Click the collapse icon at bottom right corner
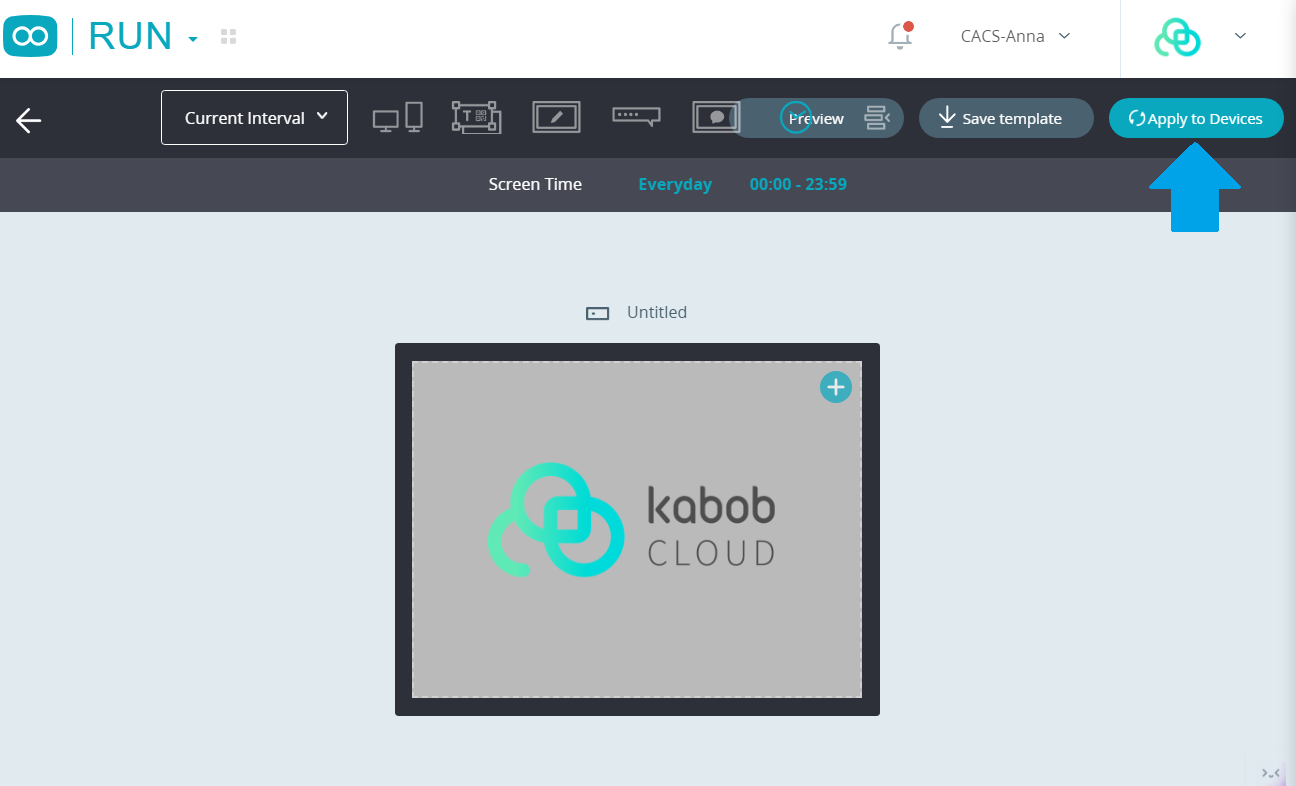 (1270, 773)
